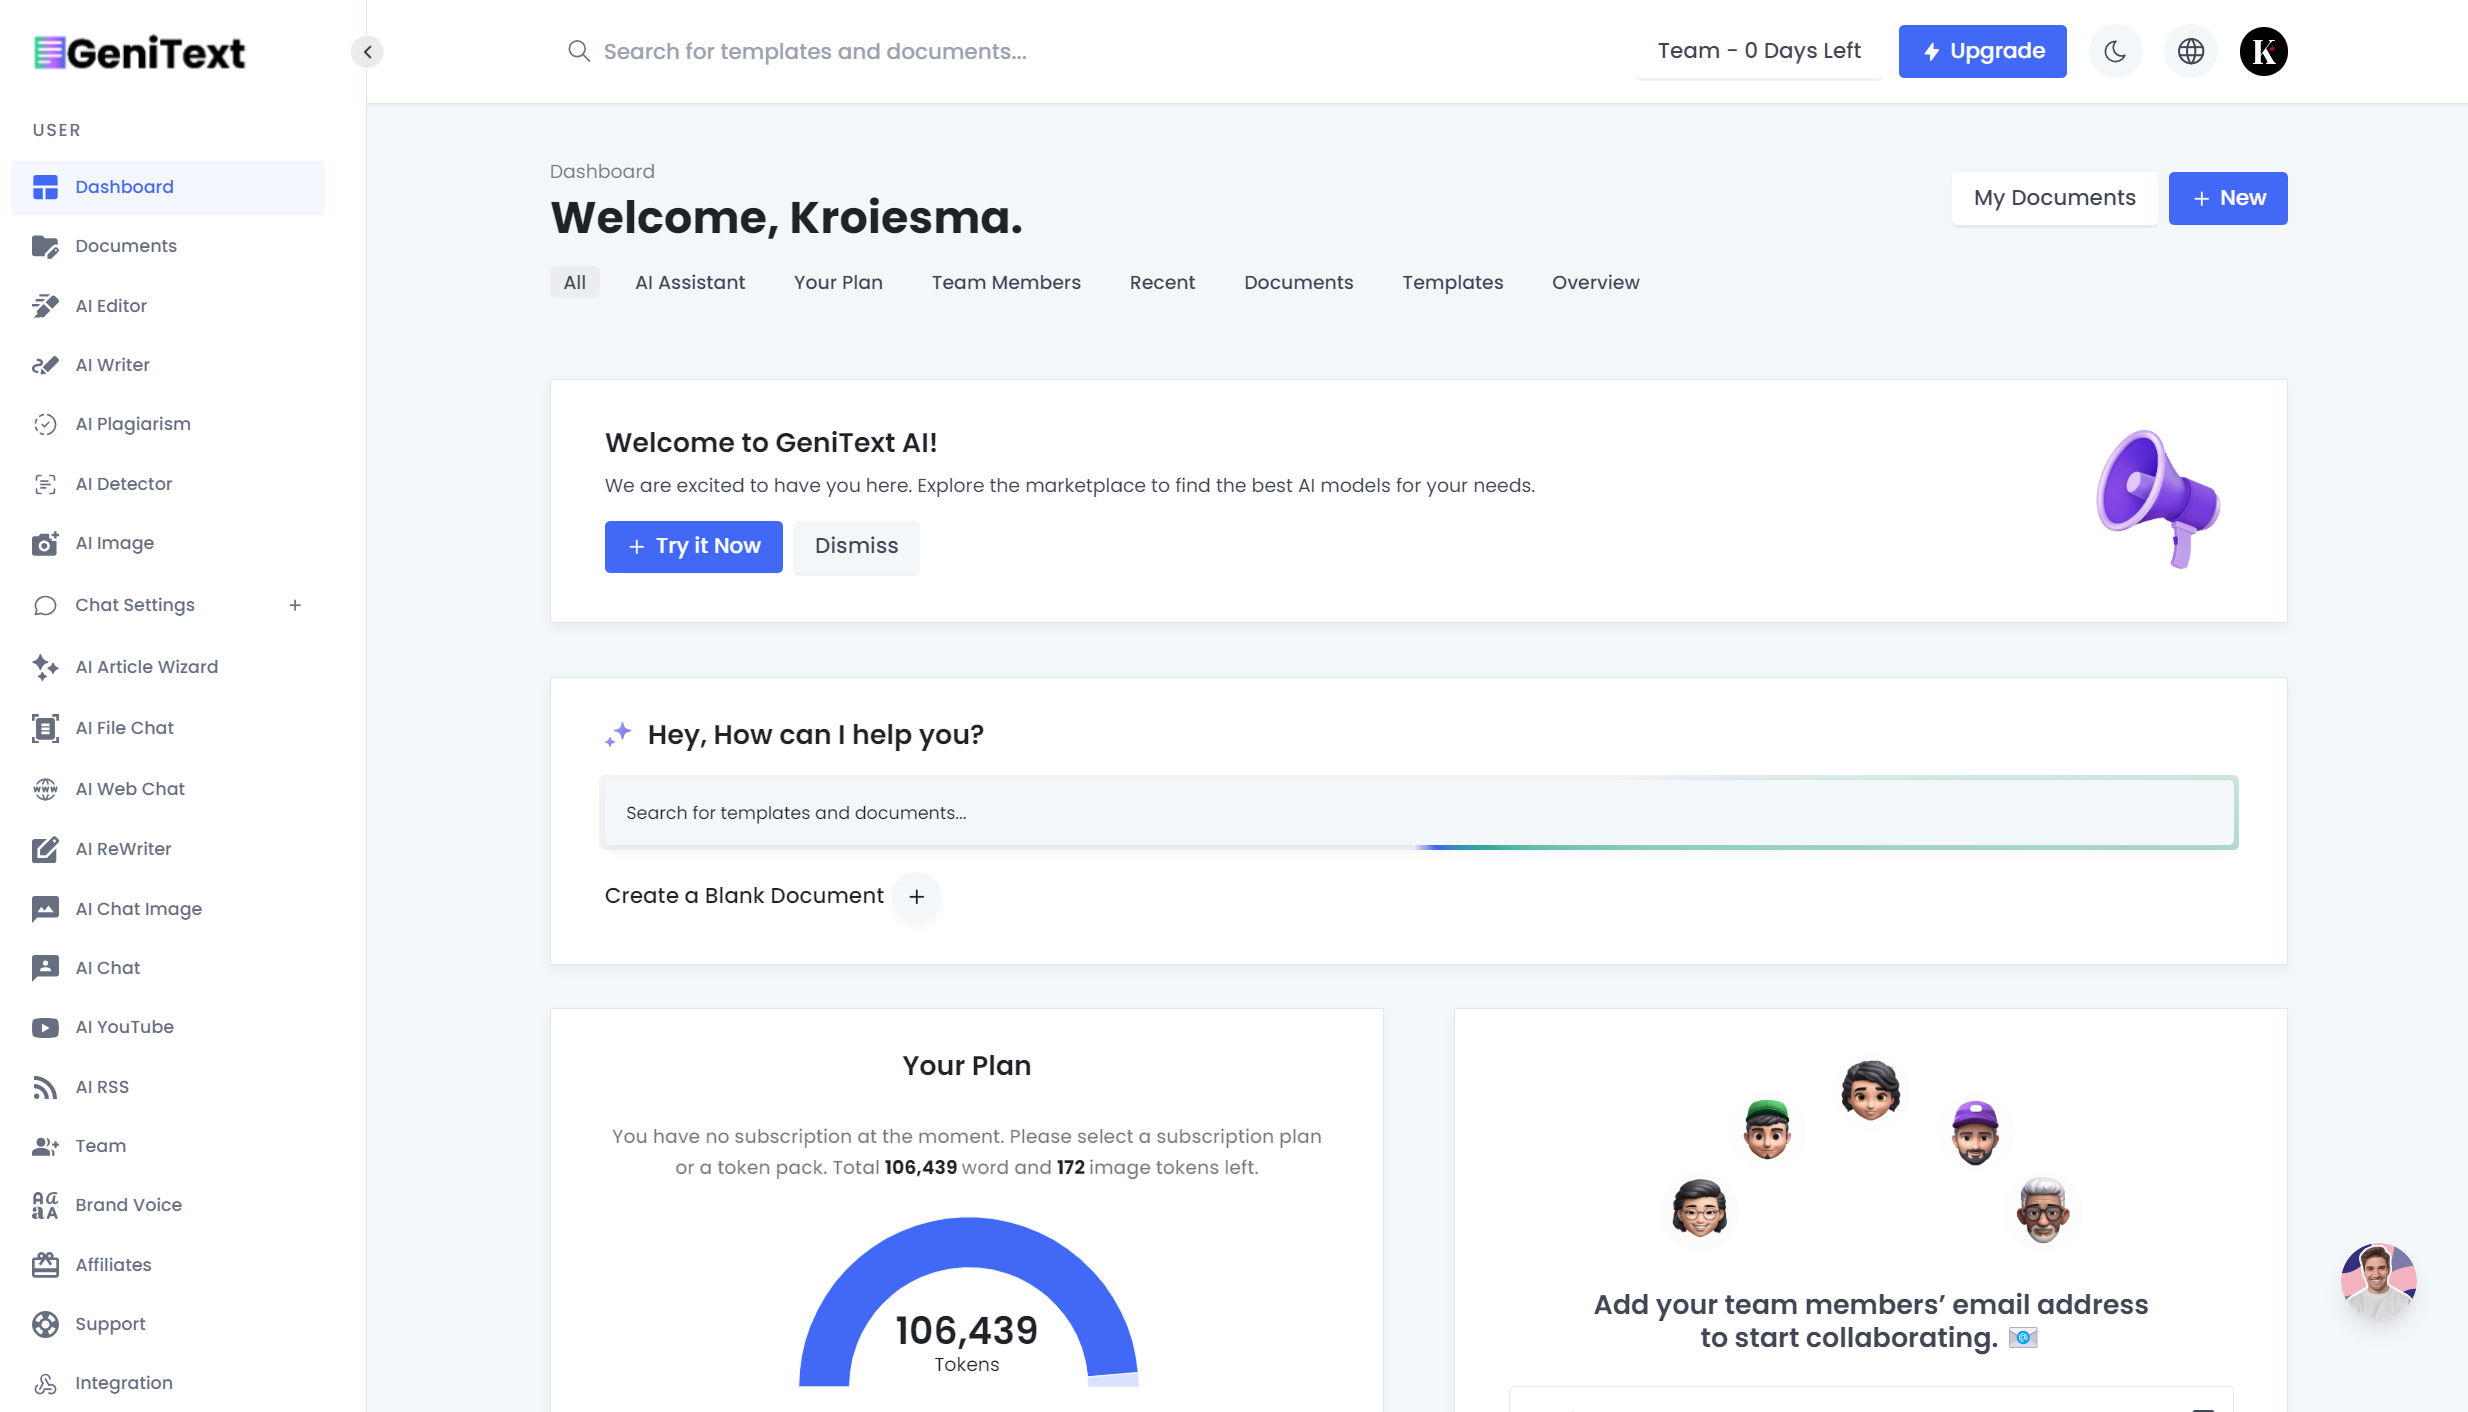Image resolution: width=2468 pixels, height=1412 pixels.
Task: Open the profile menu from the avatar
Action: click(x=2264, y=51)
